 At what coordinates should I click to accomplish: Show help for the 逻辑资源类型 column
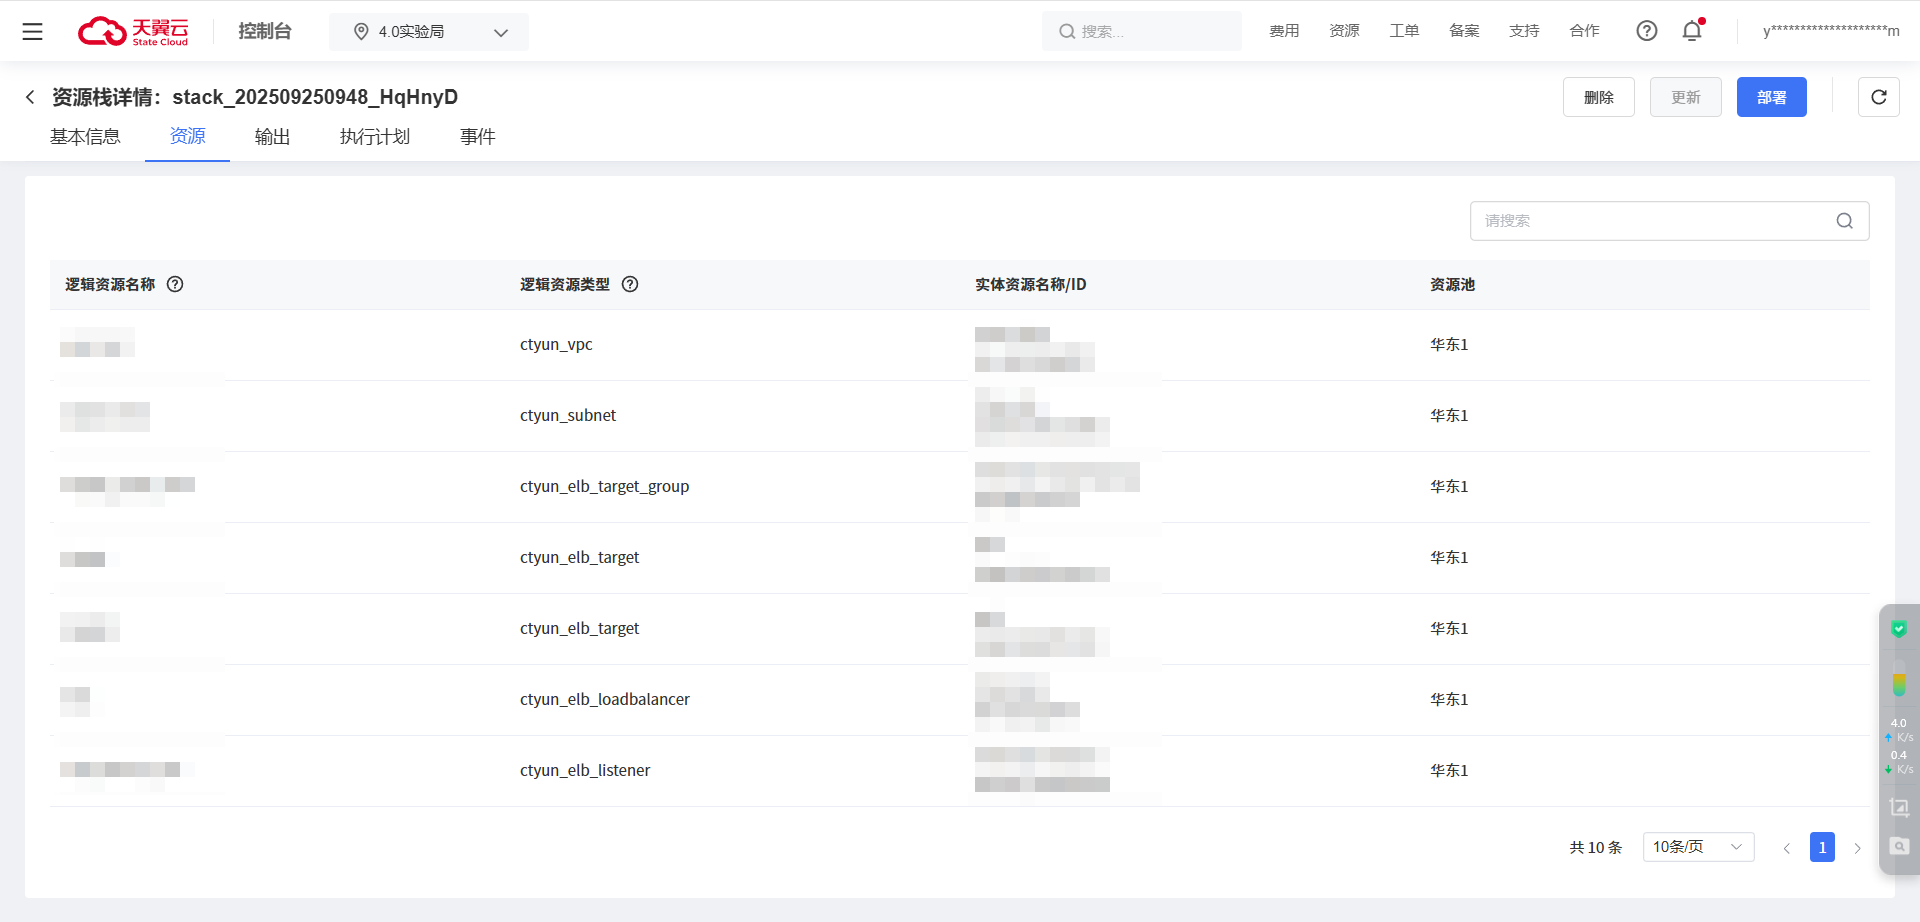pyautogui.click(x=630, y=284)
